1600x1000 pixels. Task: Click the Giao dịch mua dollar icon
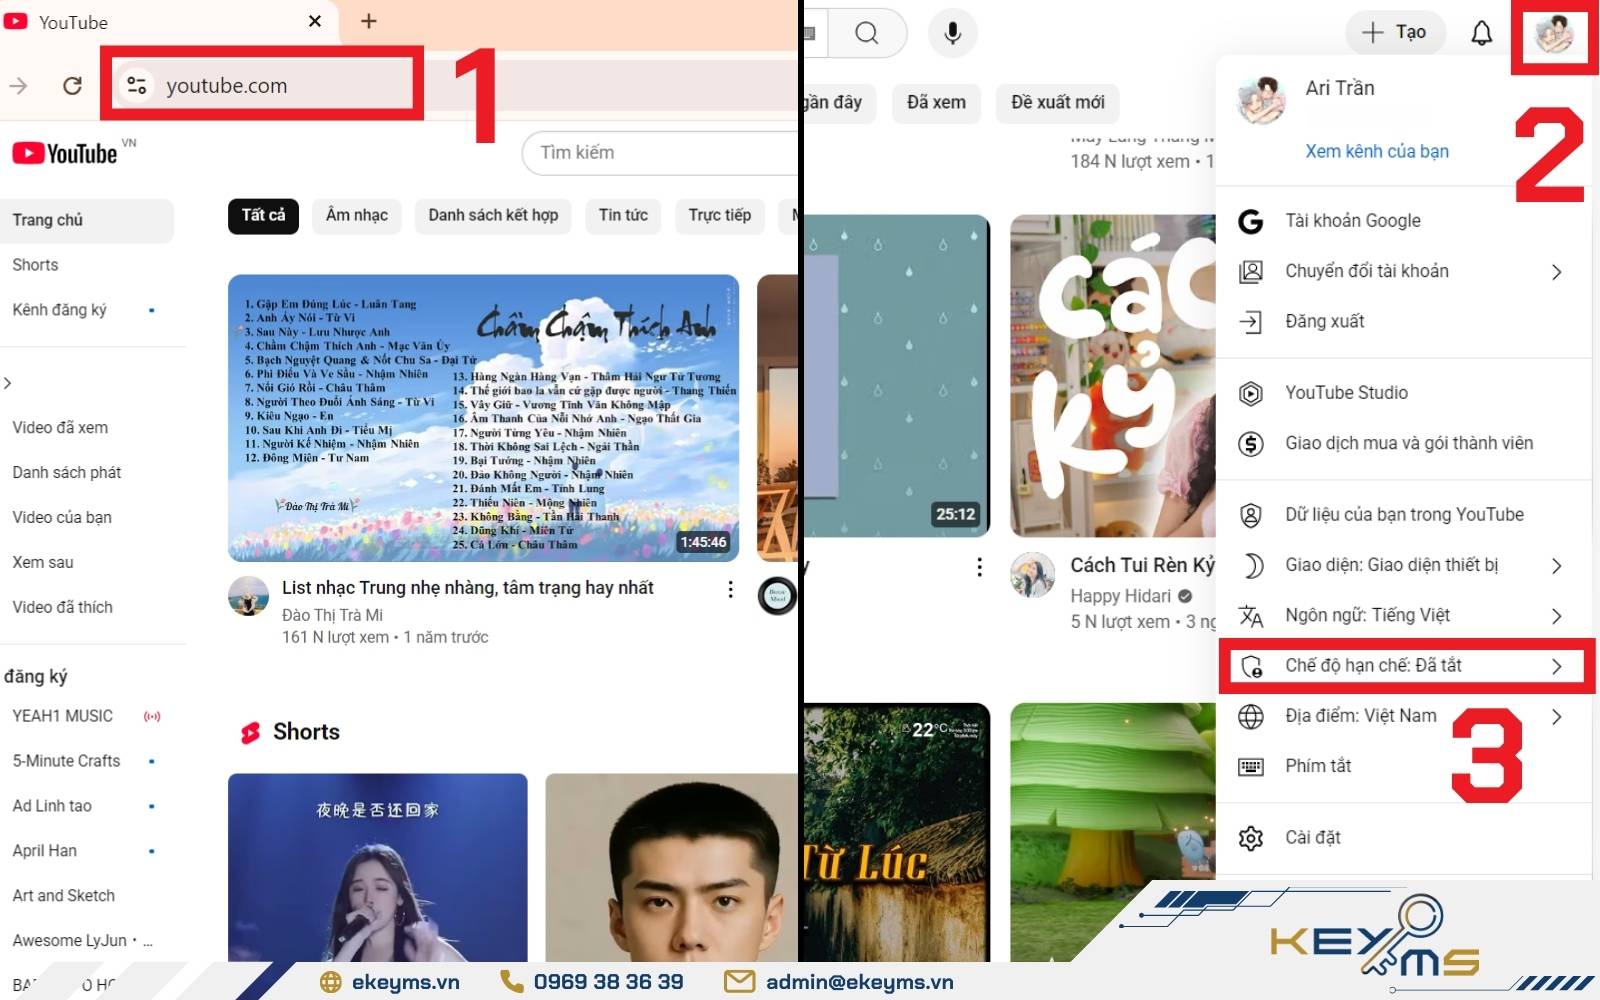tap(1250, 444)
